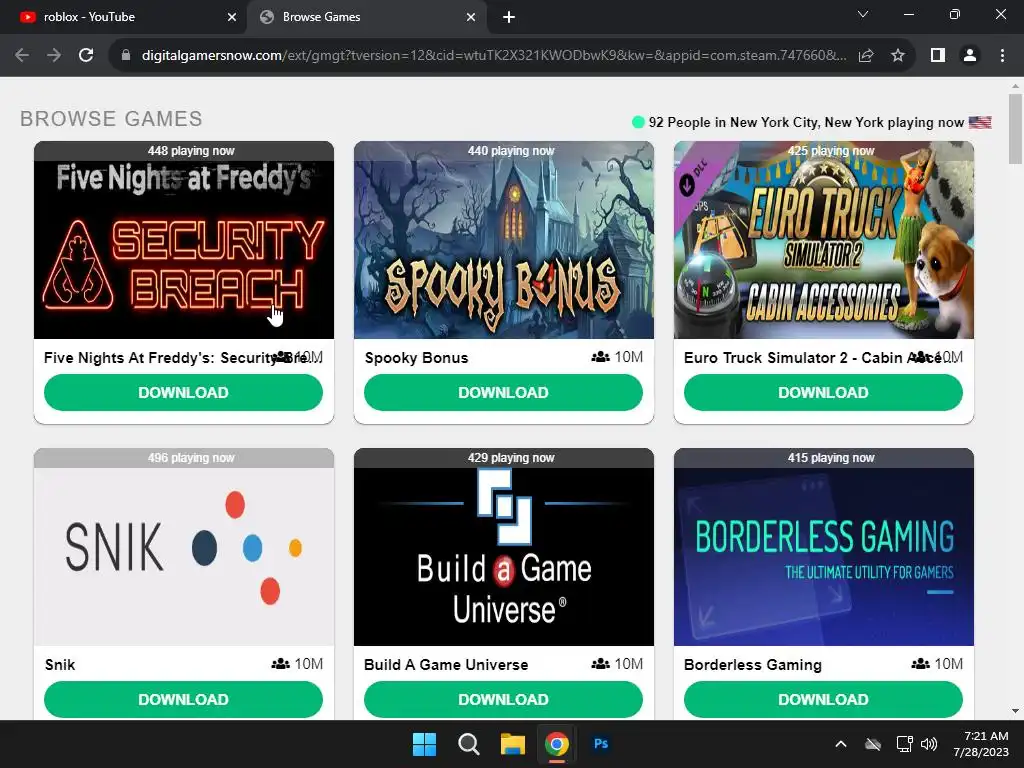
Task: Share this page via share icon
Action: [x=866, y=56]
